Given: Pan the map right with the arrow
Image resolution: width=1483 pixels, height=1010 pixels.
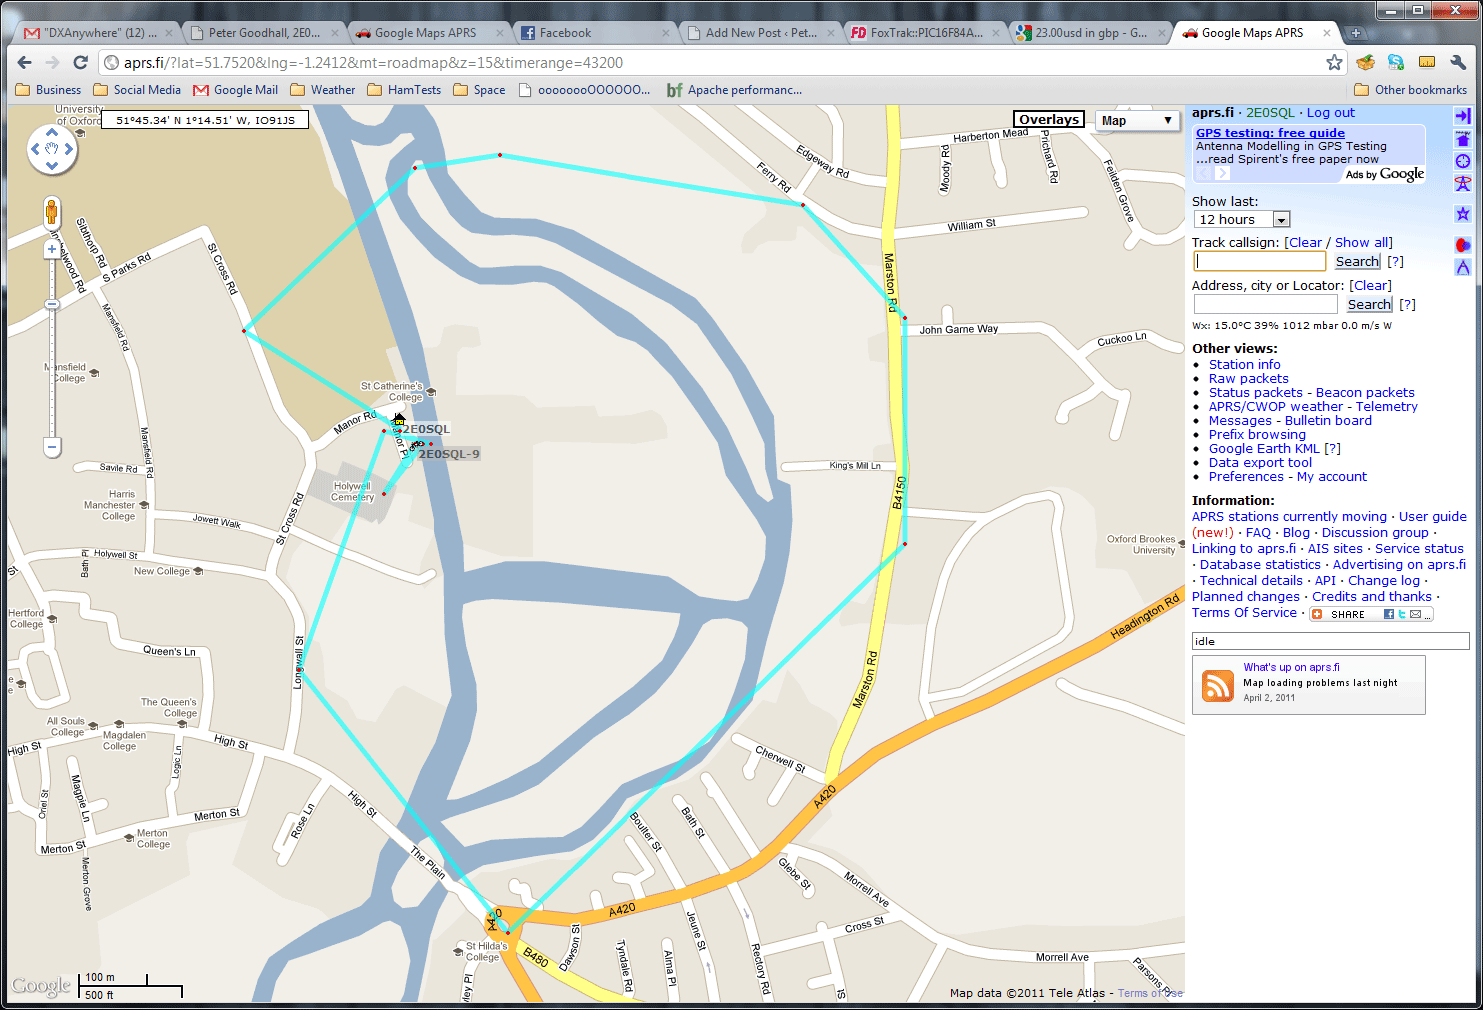Looking at the screenshot, I should [68, 149].
